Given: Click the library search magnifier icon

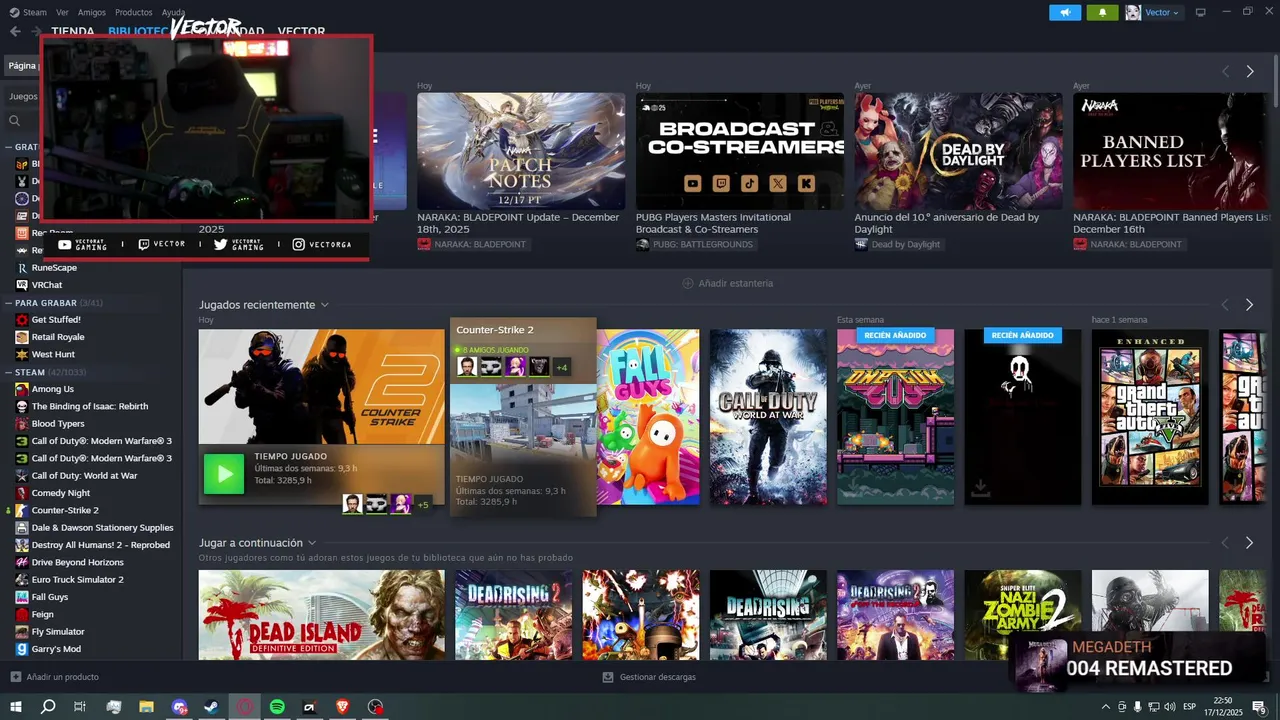Looking at the screenshot, I should pos(15,121).
